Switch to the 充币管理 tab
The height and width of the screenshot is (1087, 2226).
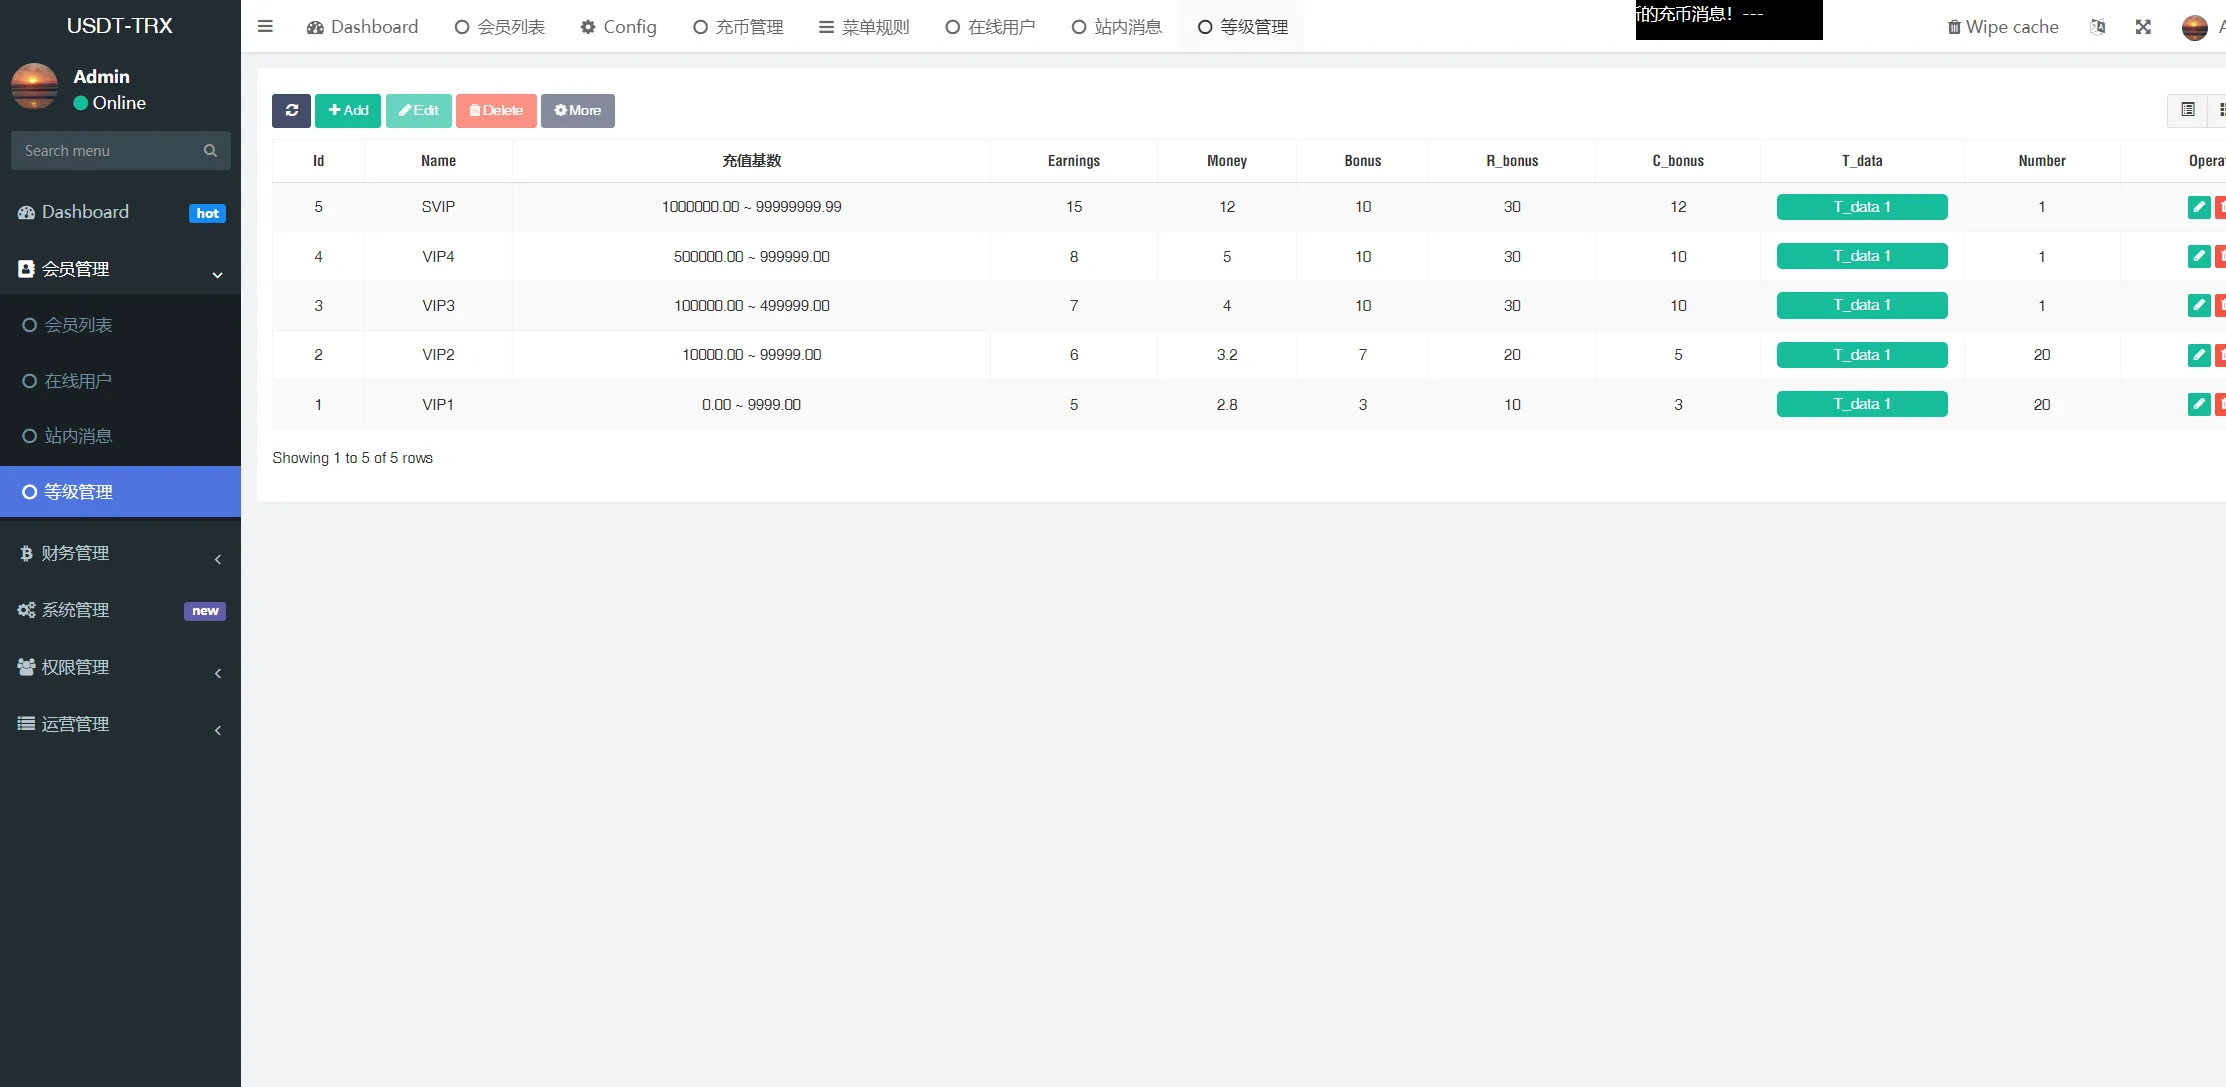pos(738,27)
